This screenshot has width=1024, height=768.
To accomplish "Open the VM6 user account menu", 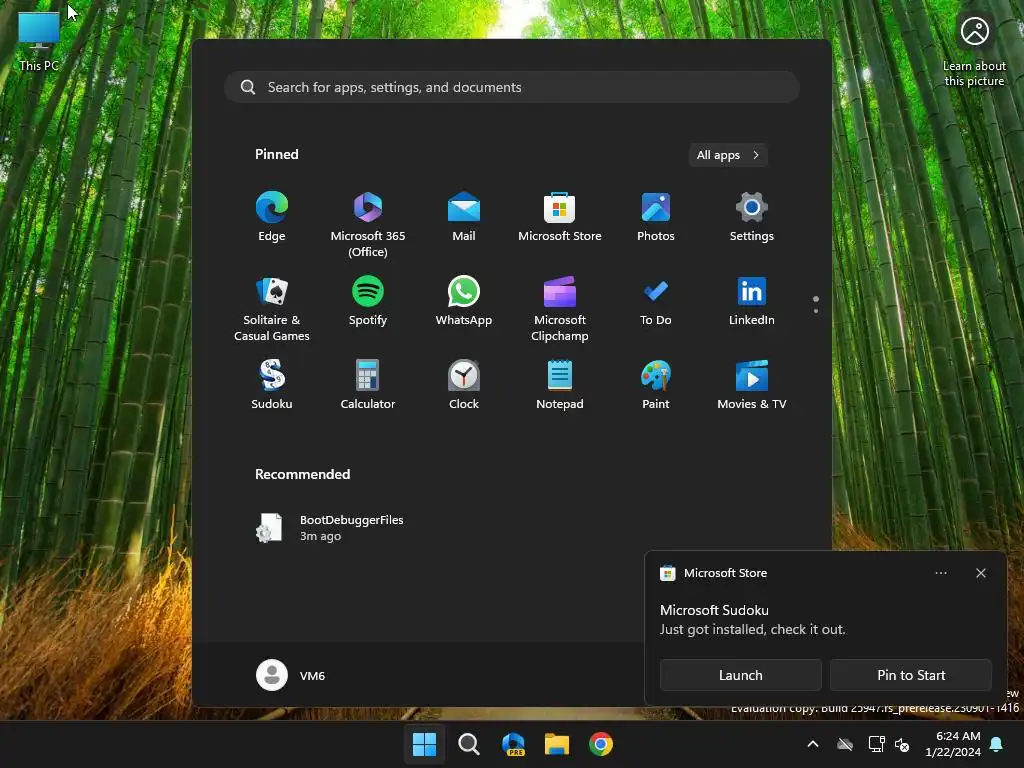I will (291, 675).
